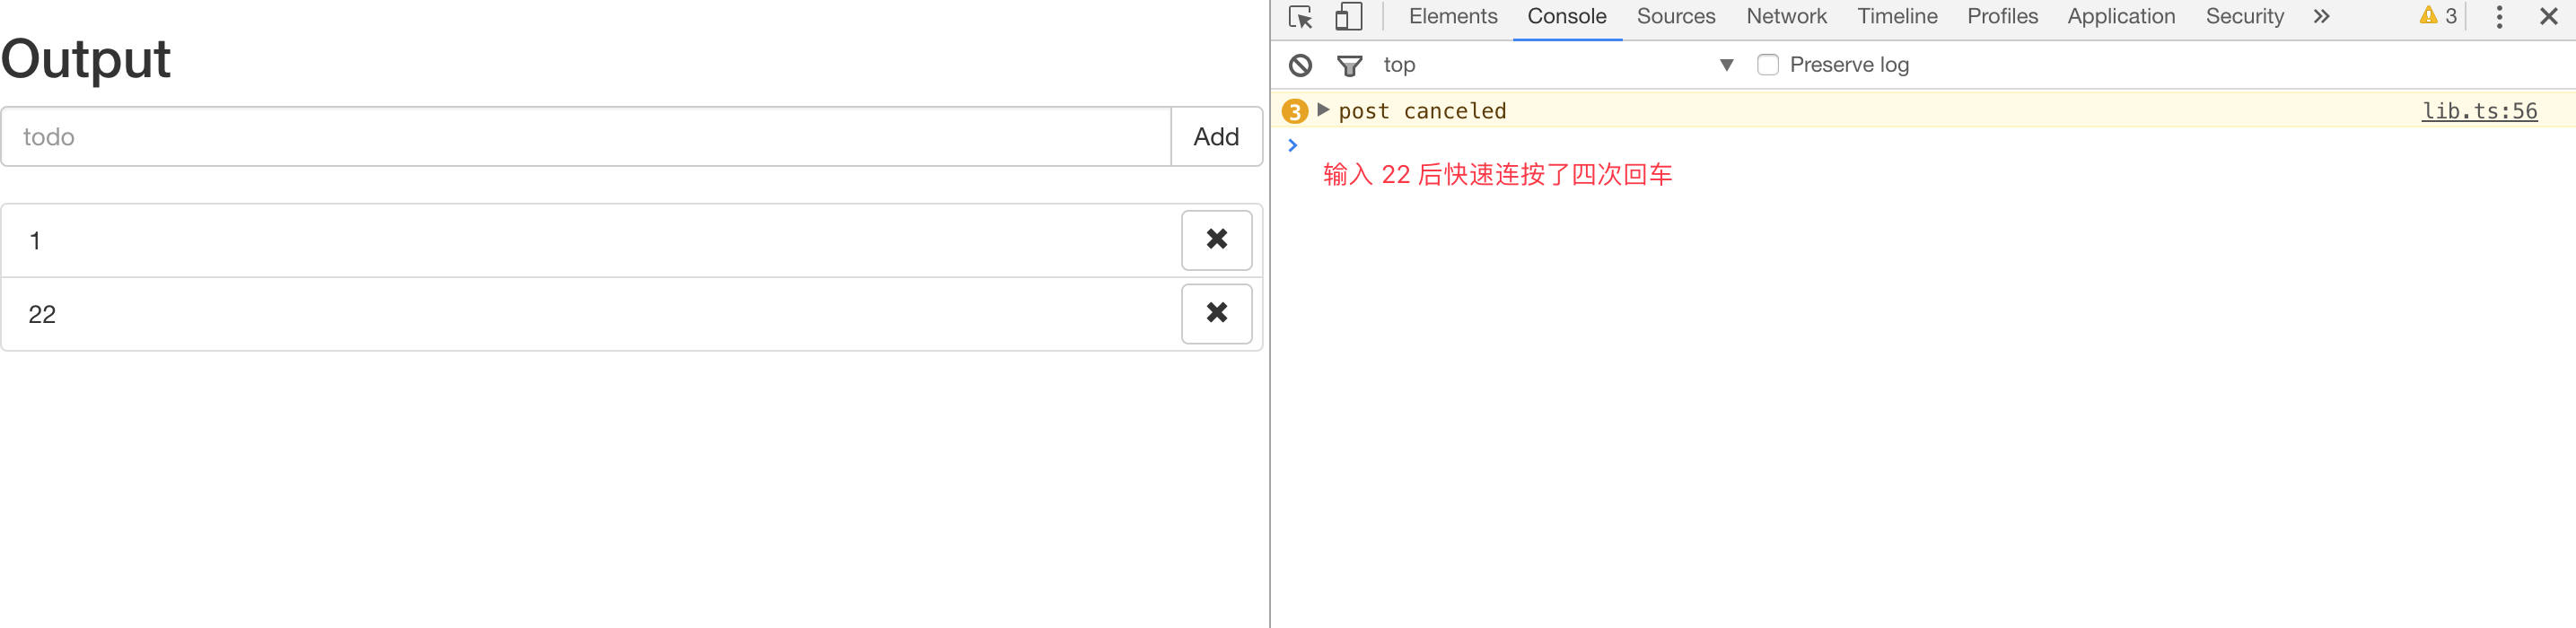This screenshot has width=2576, height=628.
Task: Close the DevTools panel
Action: pyautogui.click(x=2548, y=17)
